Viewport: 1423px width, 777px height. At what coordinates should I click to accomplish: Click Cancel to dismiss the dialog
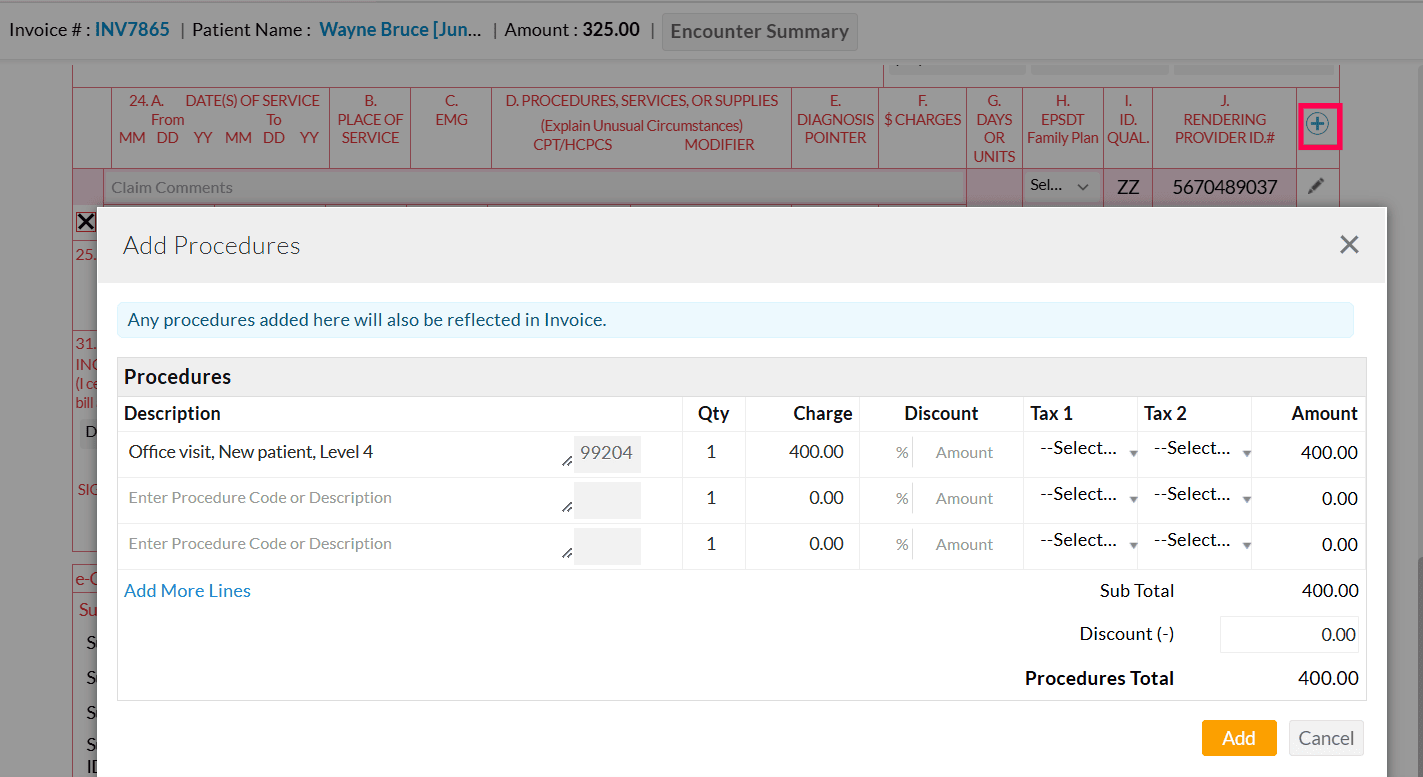1326,738
